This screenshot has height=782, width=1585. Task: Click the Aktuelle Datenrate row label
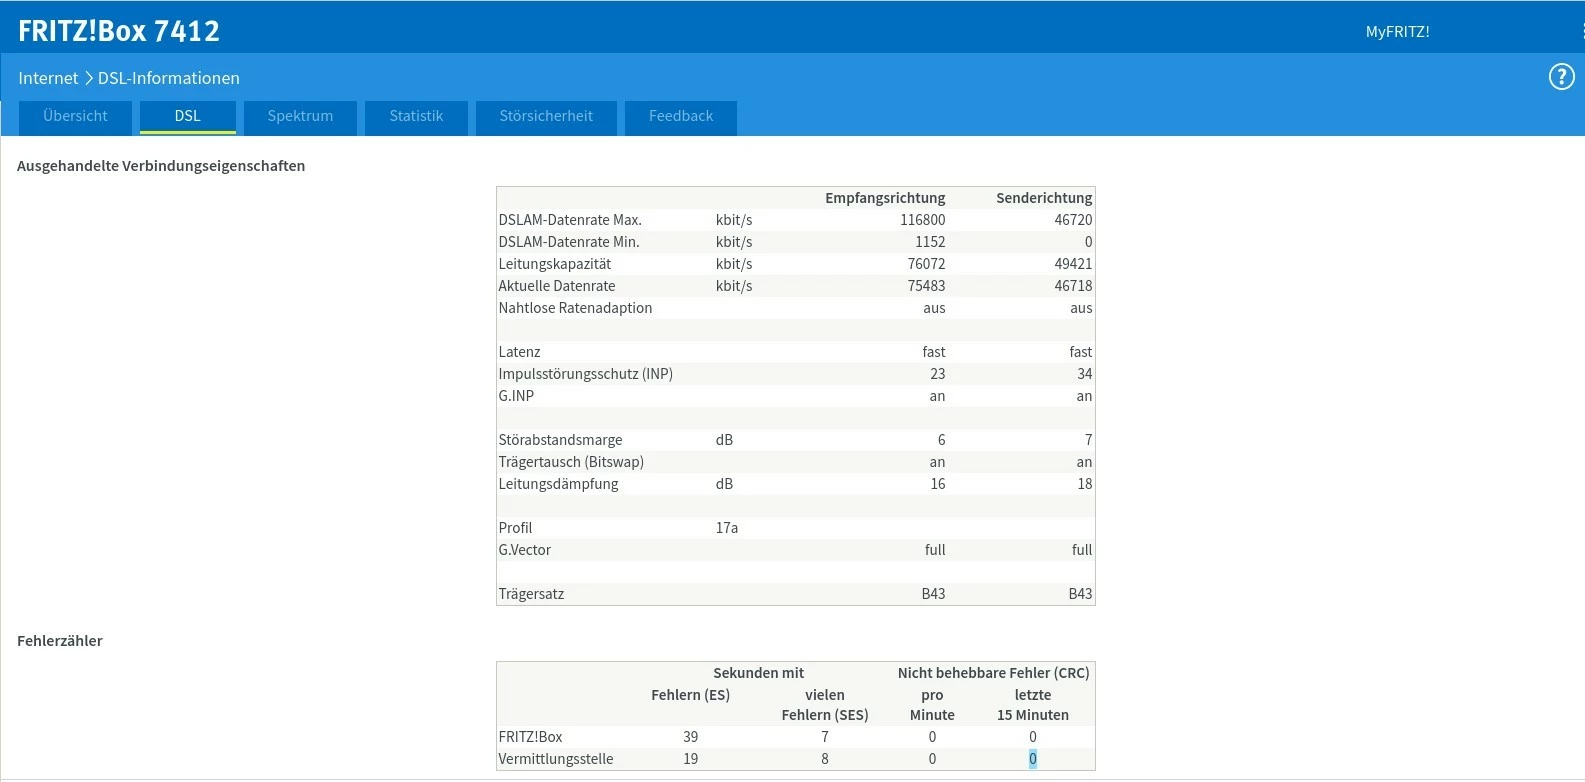click(557, 286)
